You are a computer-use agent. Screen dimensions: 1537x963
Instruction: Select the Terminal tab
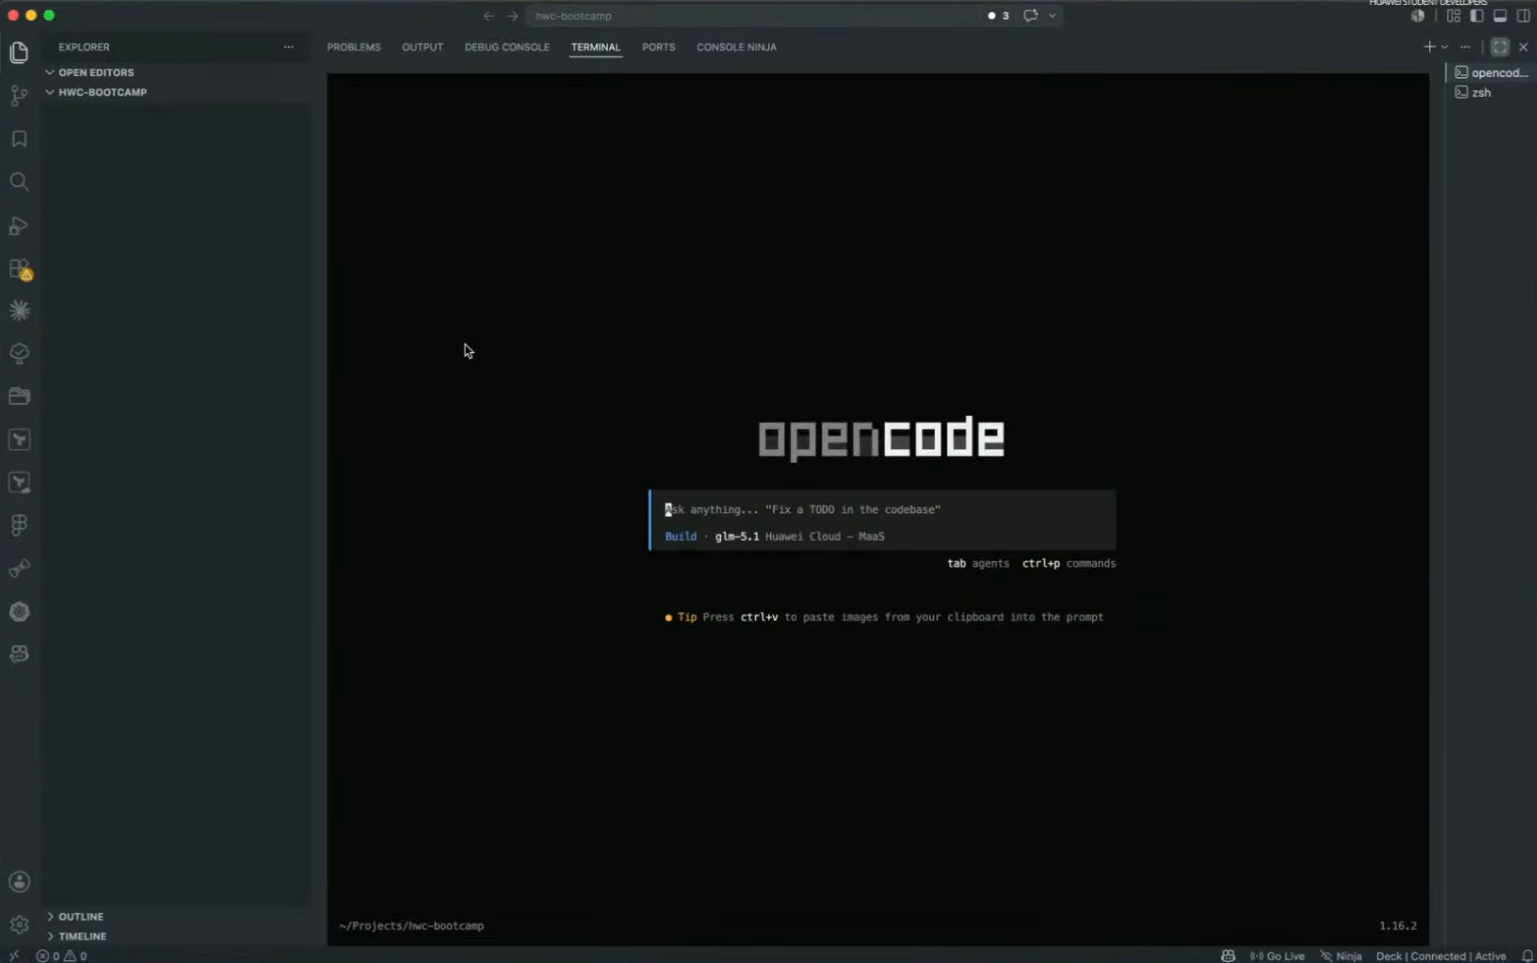596,47
